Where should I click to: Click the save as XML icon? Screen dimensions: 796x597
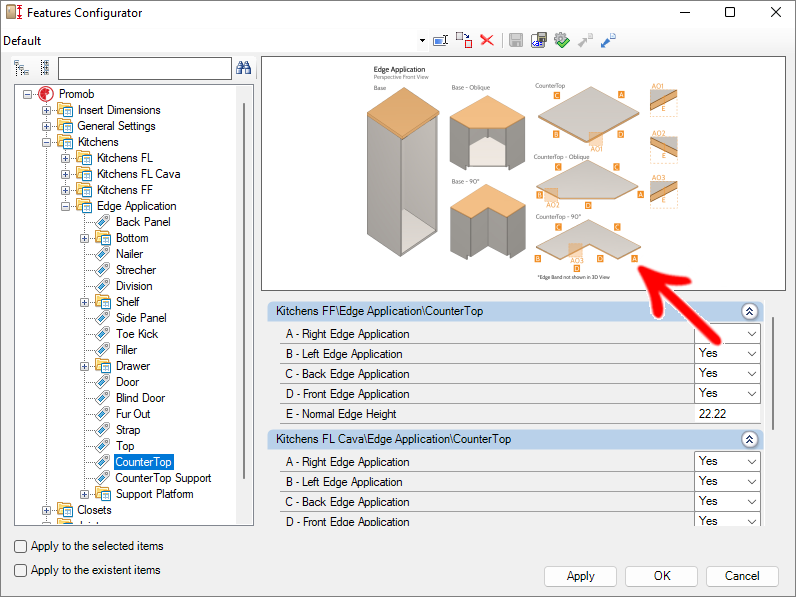(x=539, y=41)
